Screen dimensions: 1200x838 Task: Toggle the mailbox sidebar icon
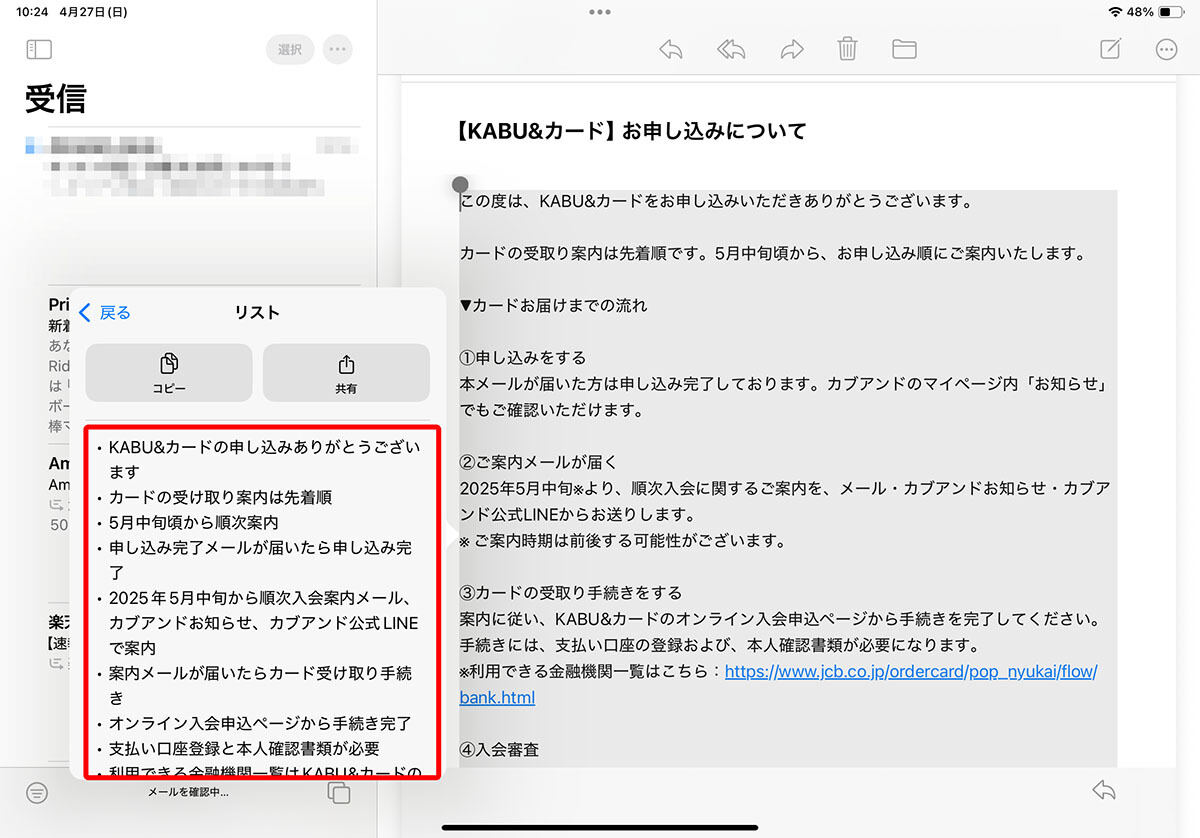pyautogui.click(x=39, y=49)
